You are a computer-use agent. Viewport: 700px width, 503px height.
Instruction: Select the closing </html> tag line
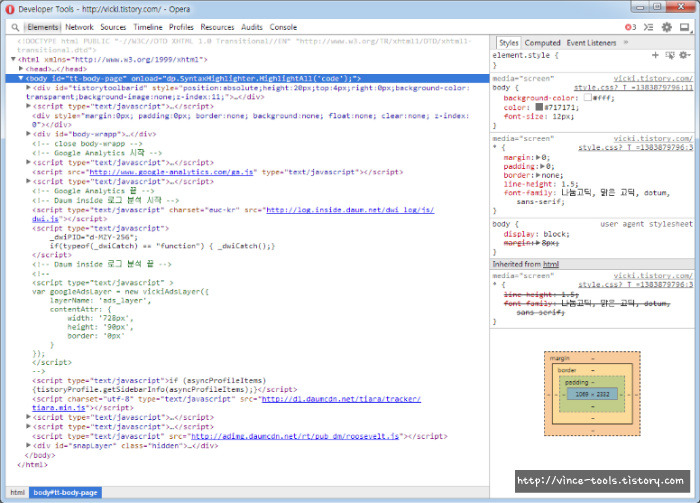[x=32, y=465]
